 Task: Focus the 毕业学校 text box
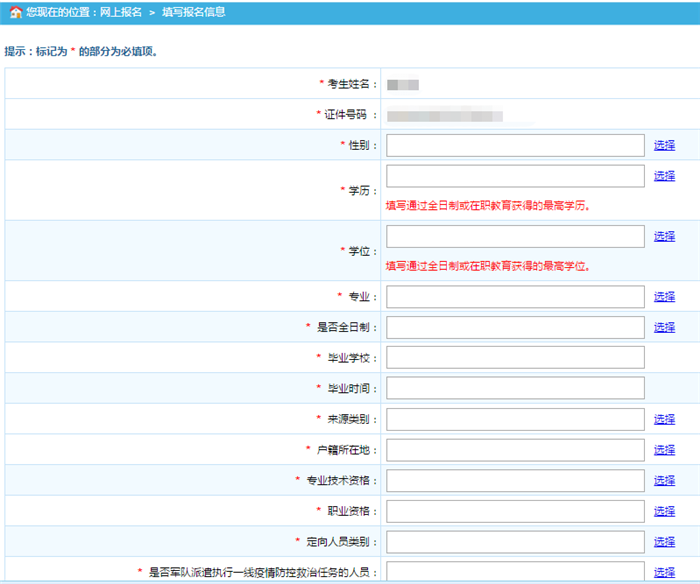tap(515, 358)
